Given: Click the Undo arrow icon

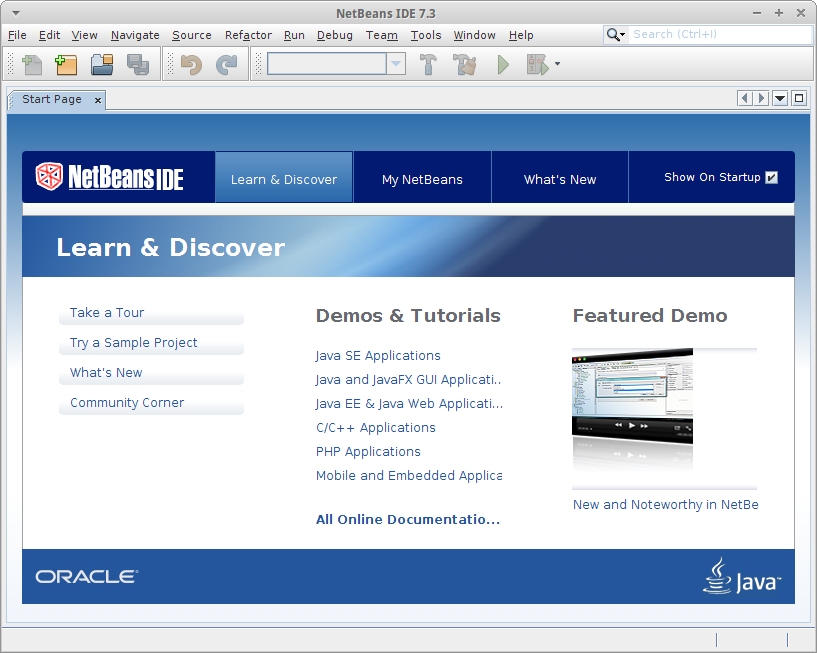Looking at the screenshot, I should (191, 65).
